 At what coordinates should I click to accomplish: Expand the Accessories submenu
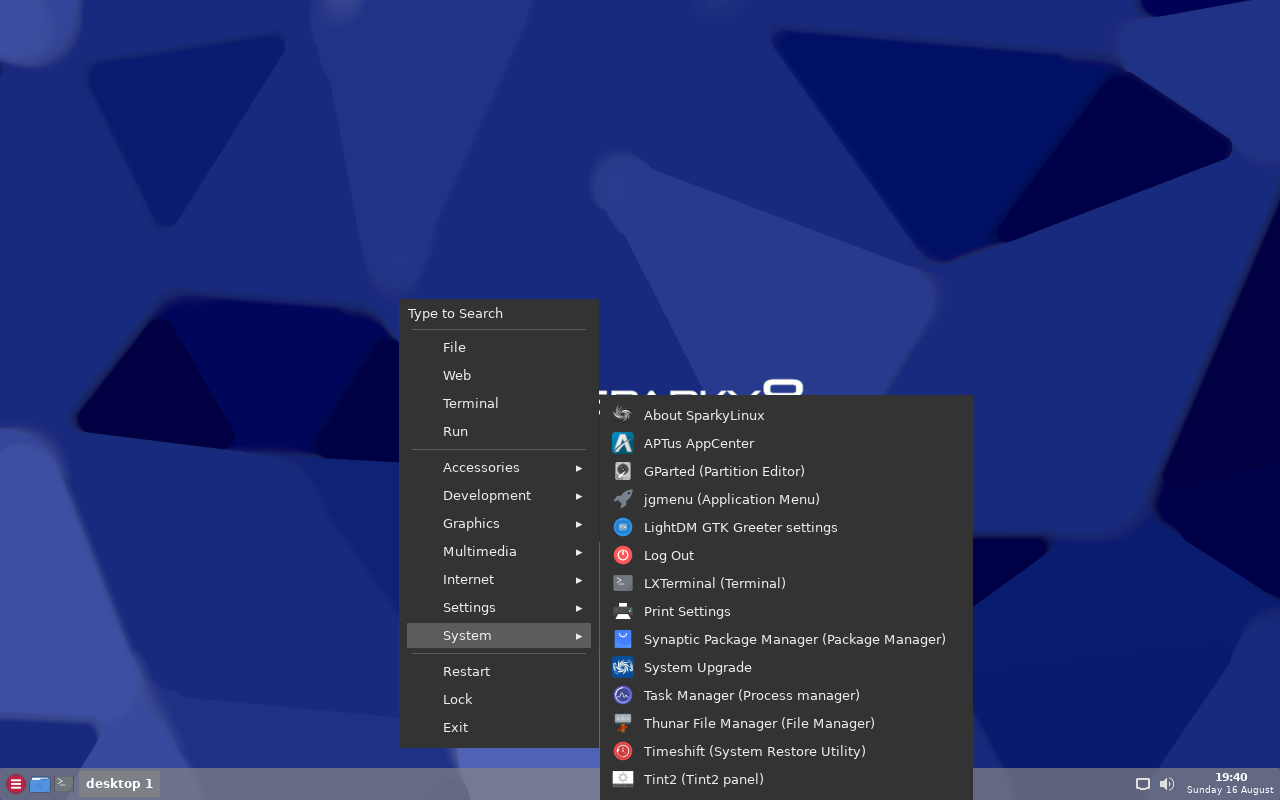tap(499, 468)
